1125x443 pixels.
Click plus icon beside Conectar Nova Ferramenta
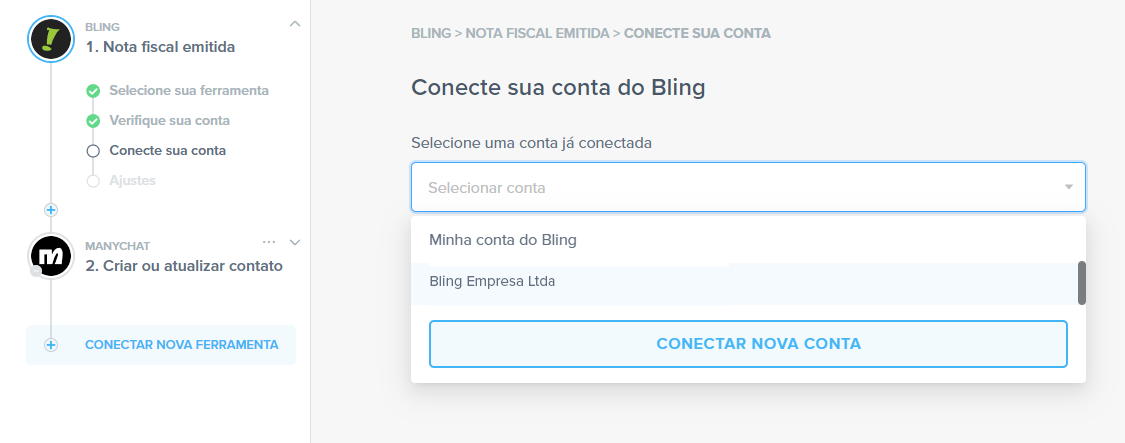click(x=51, y=345)
